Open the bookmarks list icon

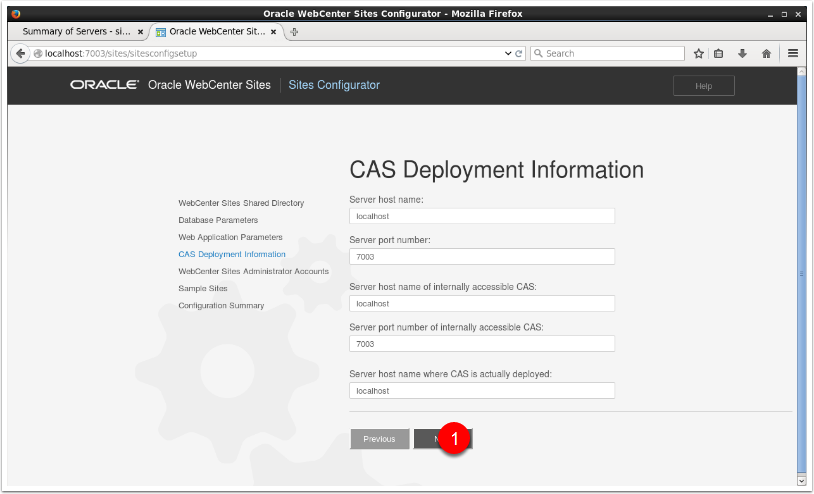click(x=718, y=53)
